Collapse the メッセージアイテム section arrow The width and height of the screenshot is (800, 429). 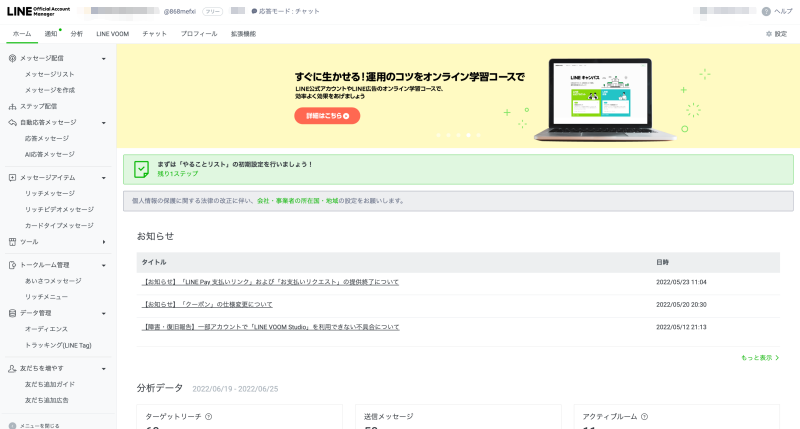(x=103, y=178)
